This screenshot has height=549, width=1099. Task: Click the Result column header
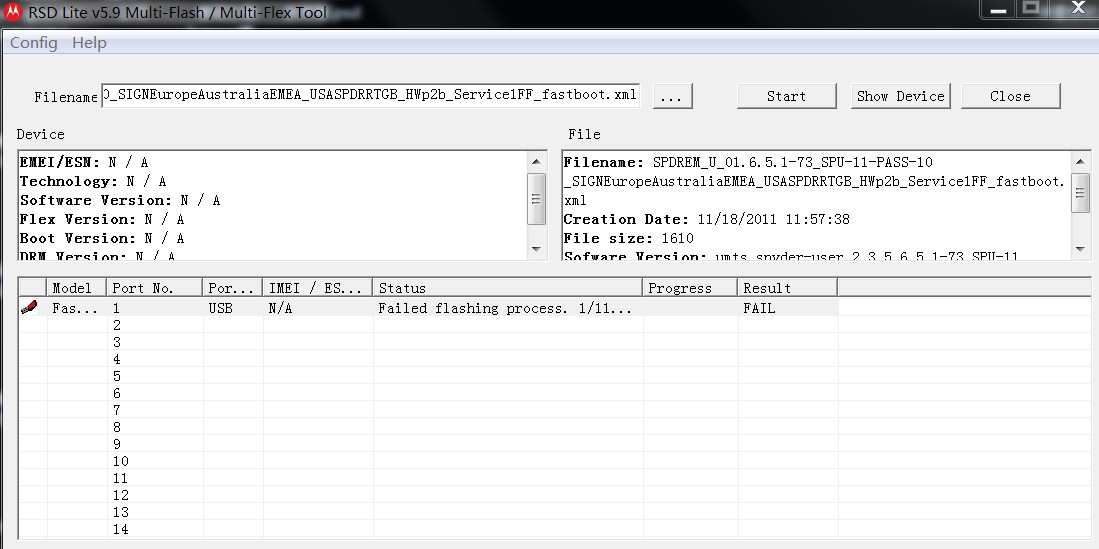click(x=788, y=287)
